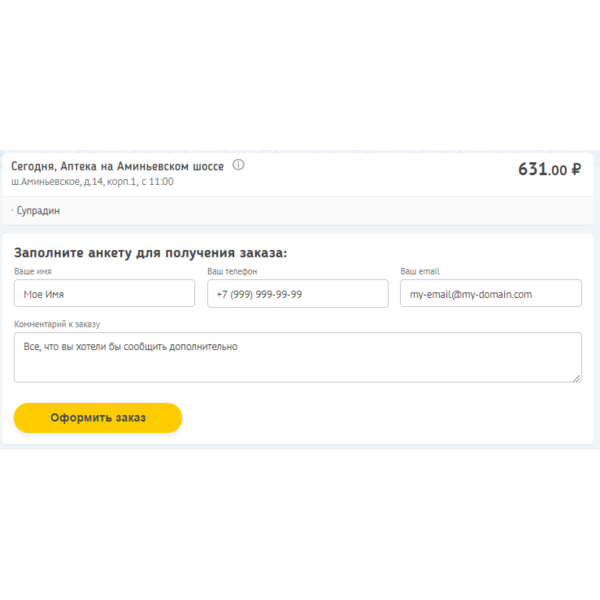Click the 'Ваш email' field label
600x600 pixels.
(x=420, y=271)
